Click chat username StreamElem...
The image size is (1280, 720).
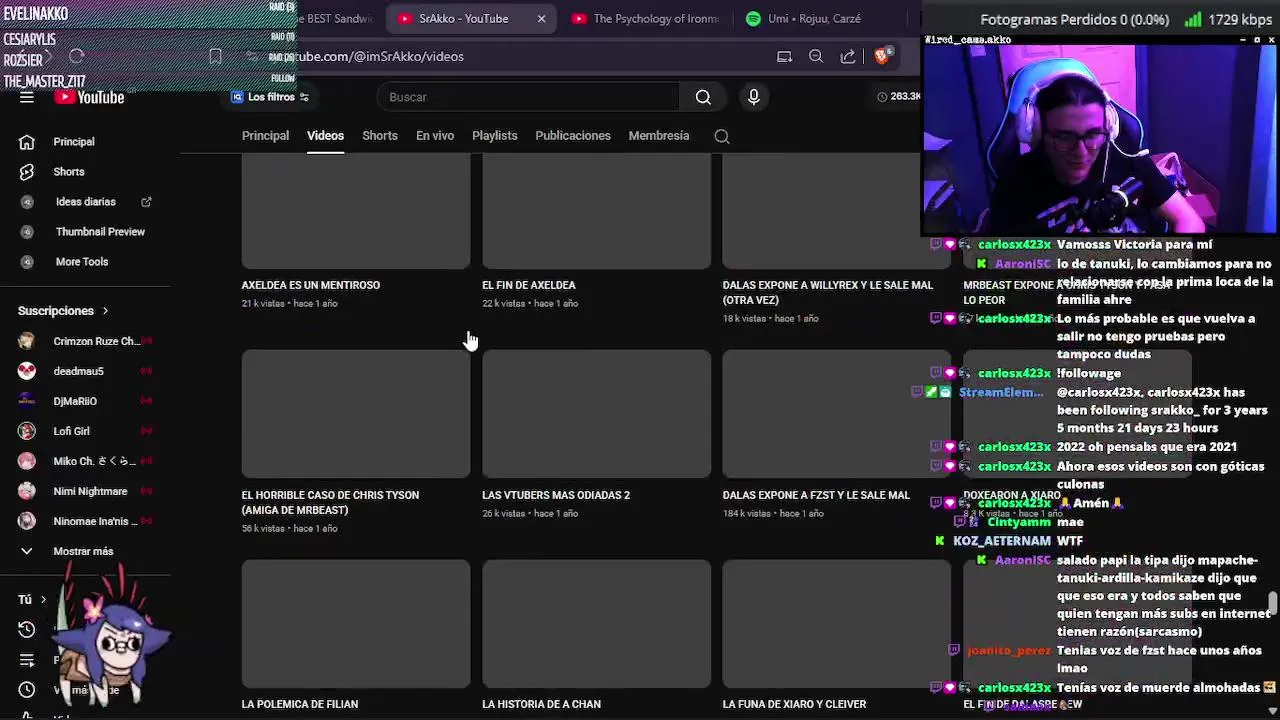coord(1001,392)
